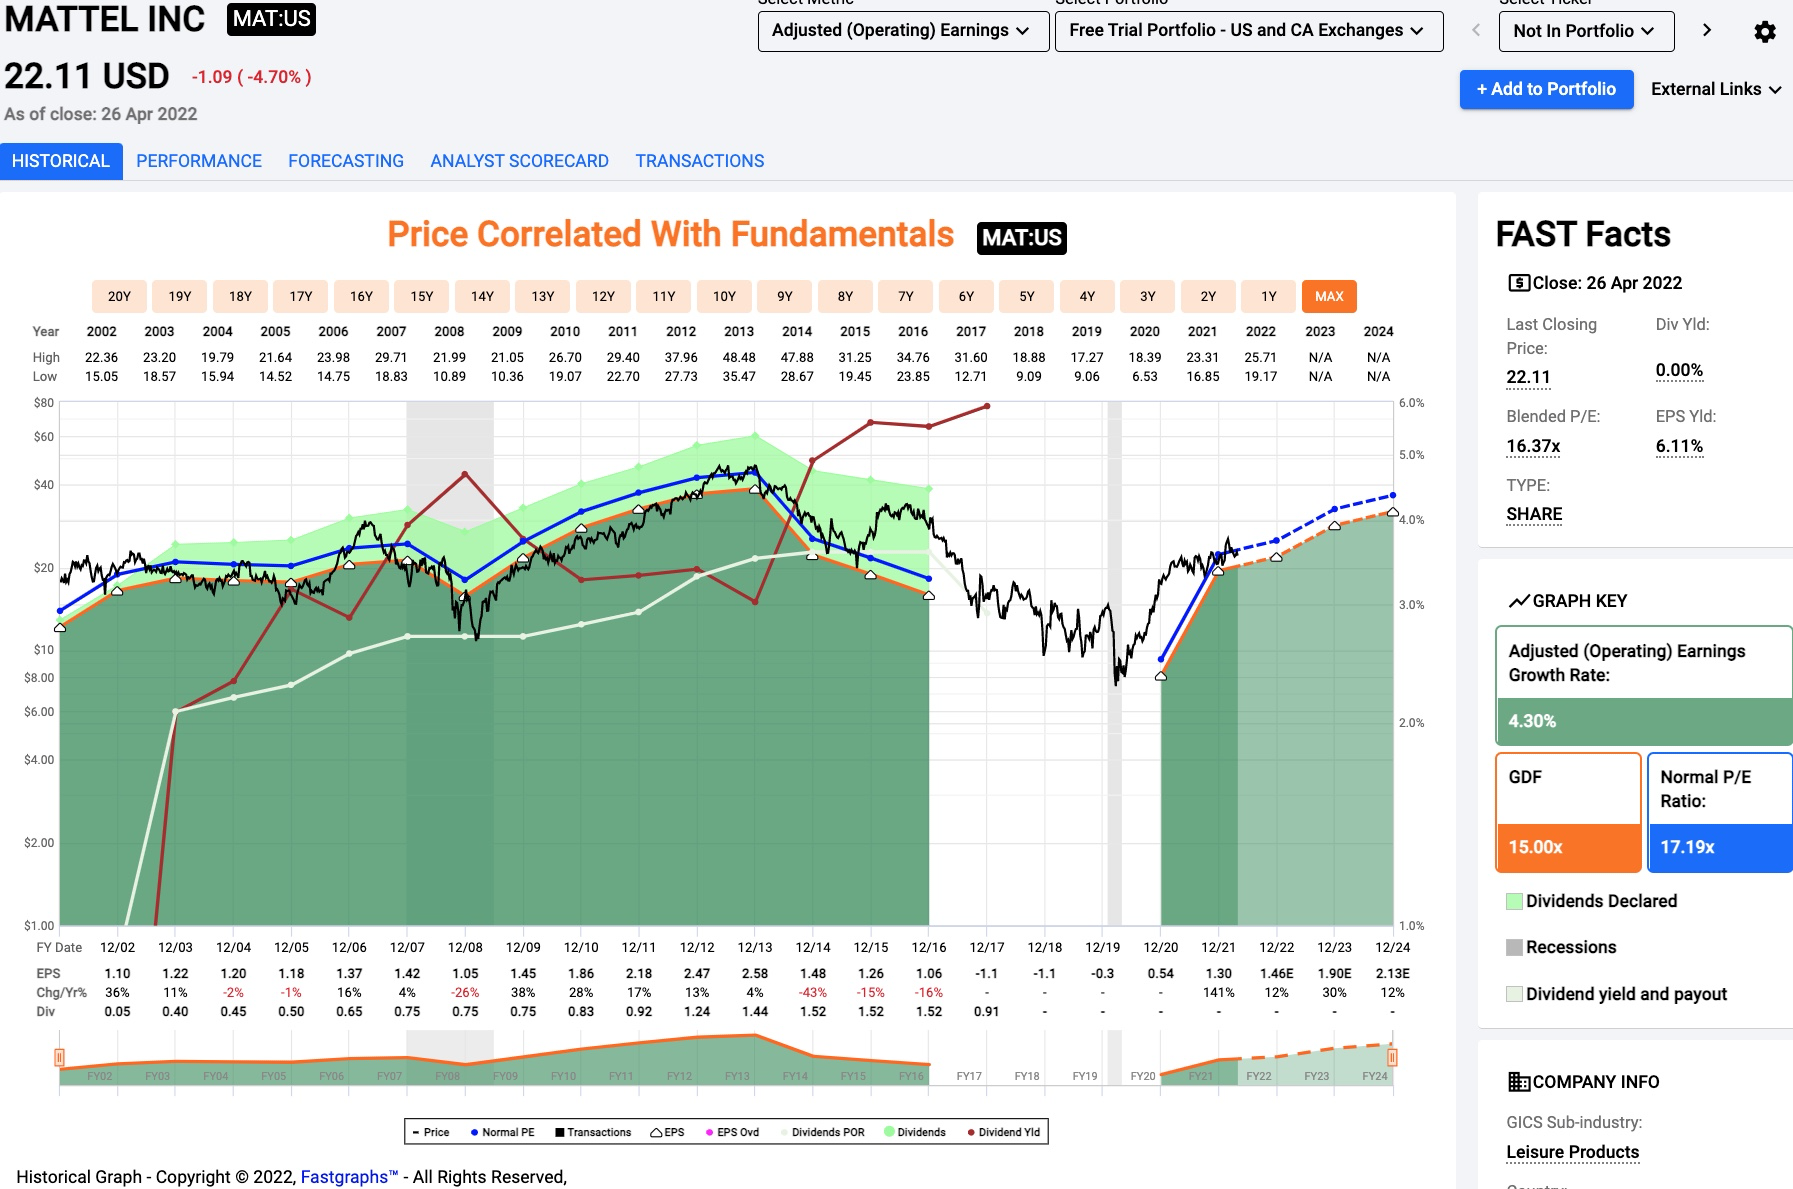Click the Graph Key trend icon

click(1518, 601)
